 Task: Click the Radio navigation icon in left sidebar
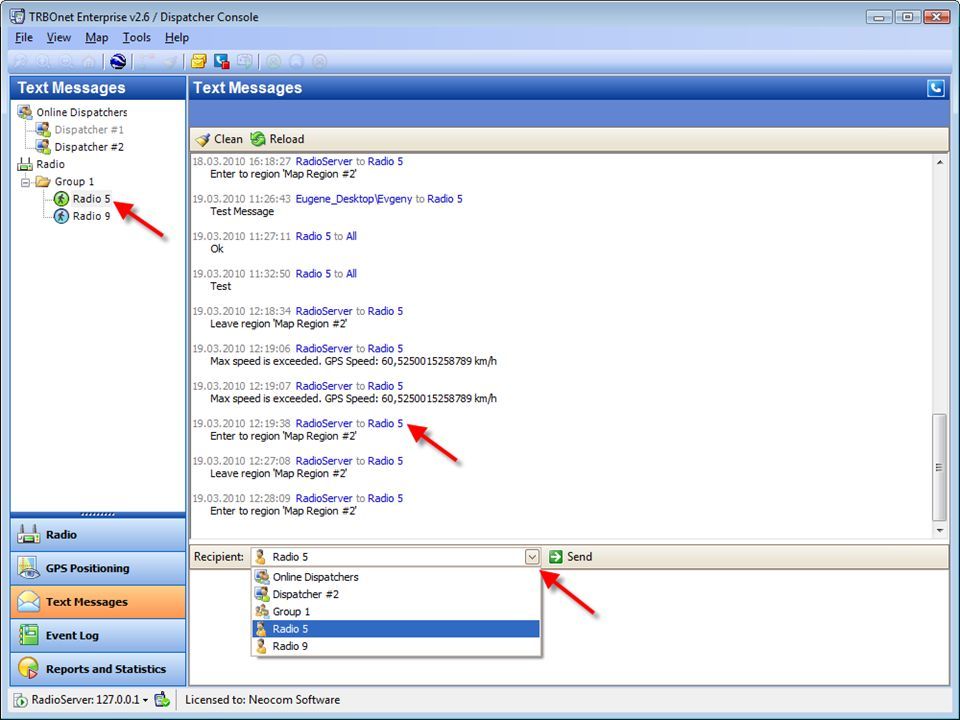pos(28,534)
